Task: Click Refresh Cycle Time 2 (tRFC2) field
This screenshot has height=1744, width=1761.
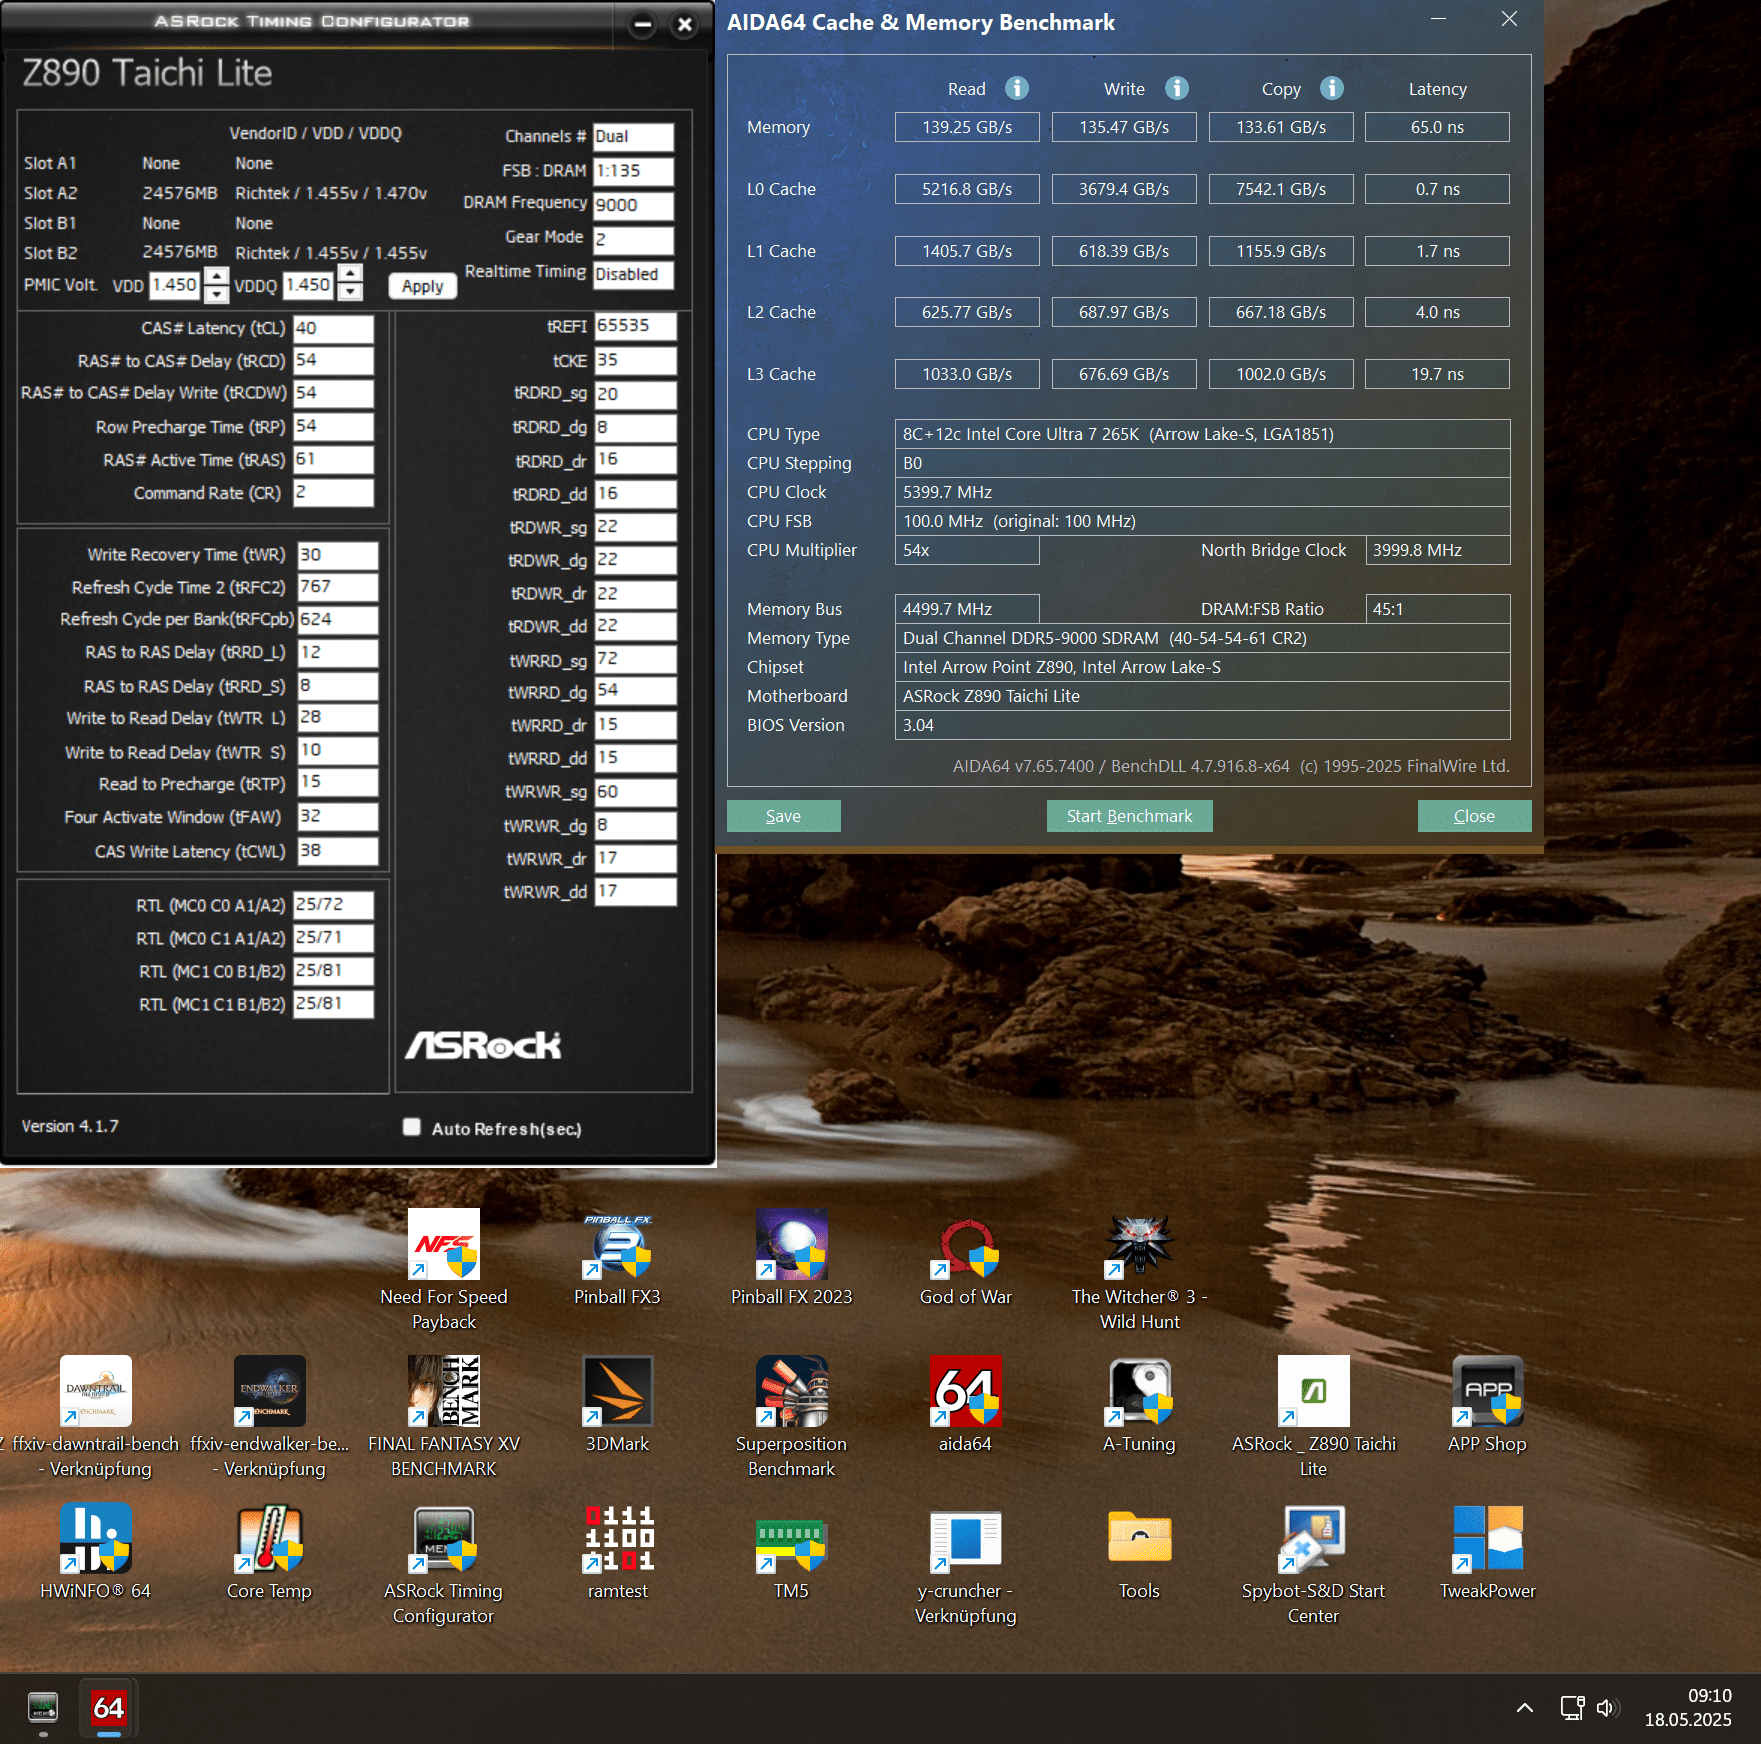Action: click(x=338, y=587)
